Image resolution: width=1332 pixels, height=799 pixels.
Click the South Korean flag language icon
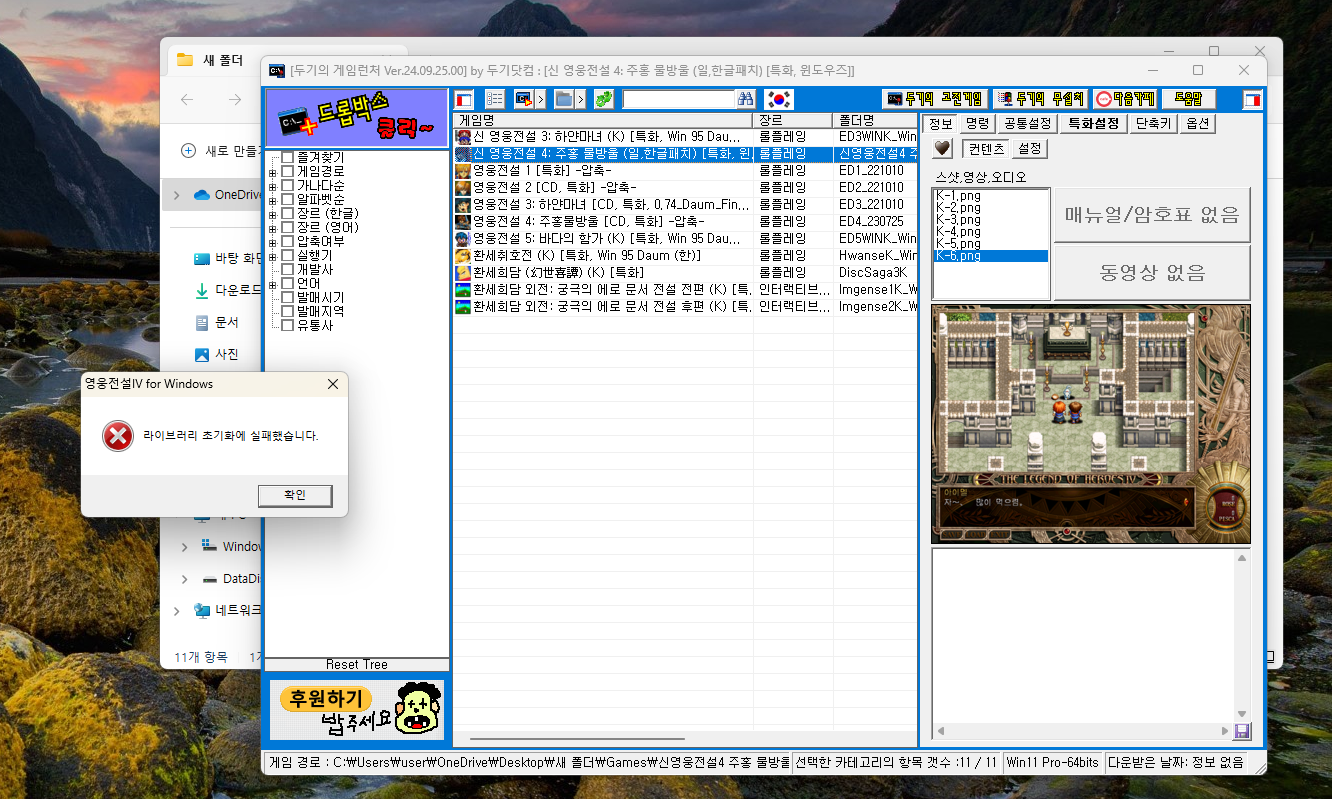[x=778, y=99]
